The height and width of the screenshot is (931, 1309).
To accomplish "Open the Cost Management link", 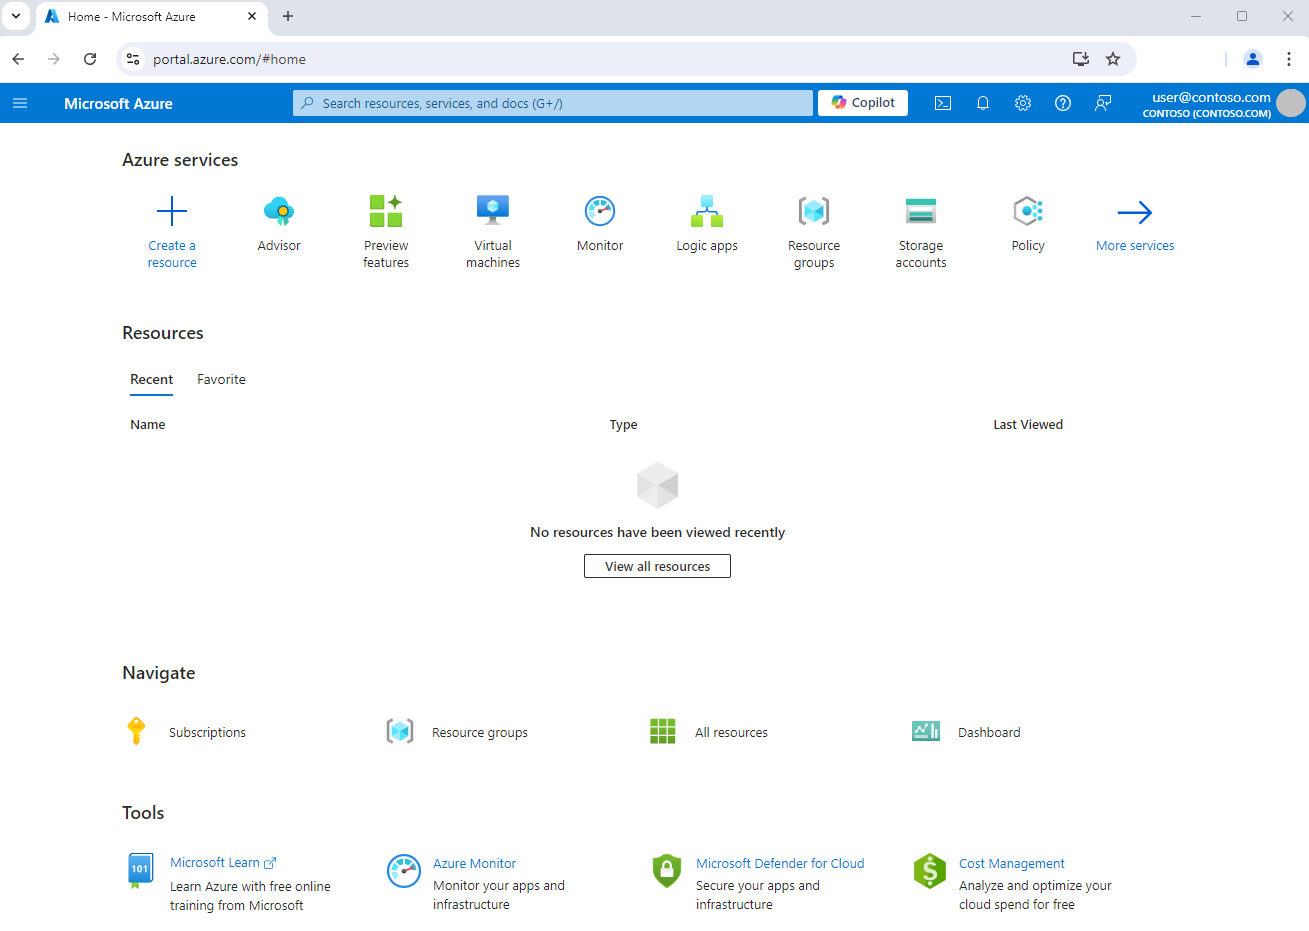I will click(x=1012, y=863).
